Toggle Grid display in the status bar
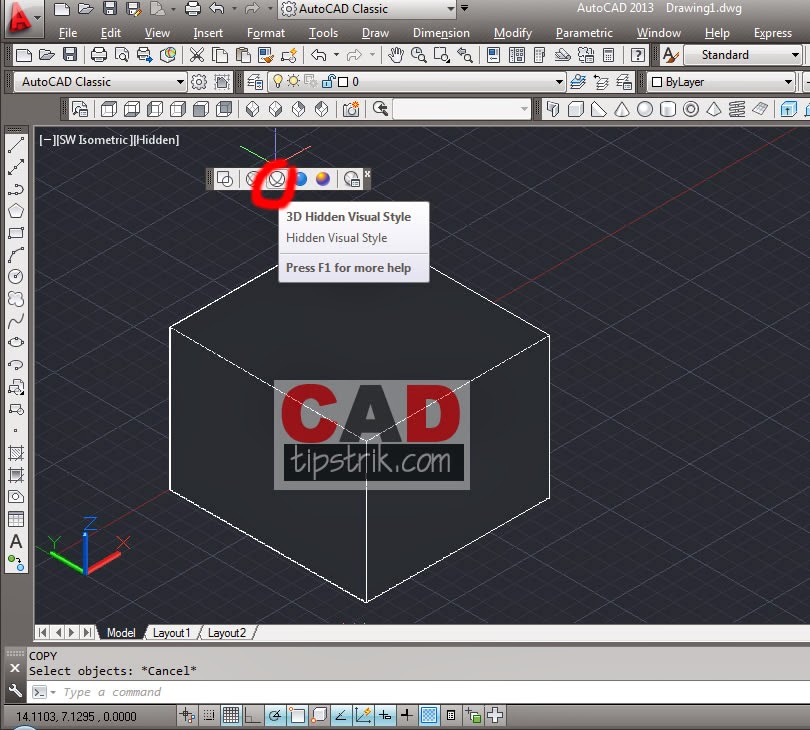This screenshot has width=810, height=730. pyautogui.click(x=230, y=715)
